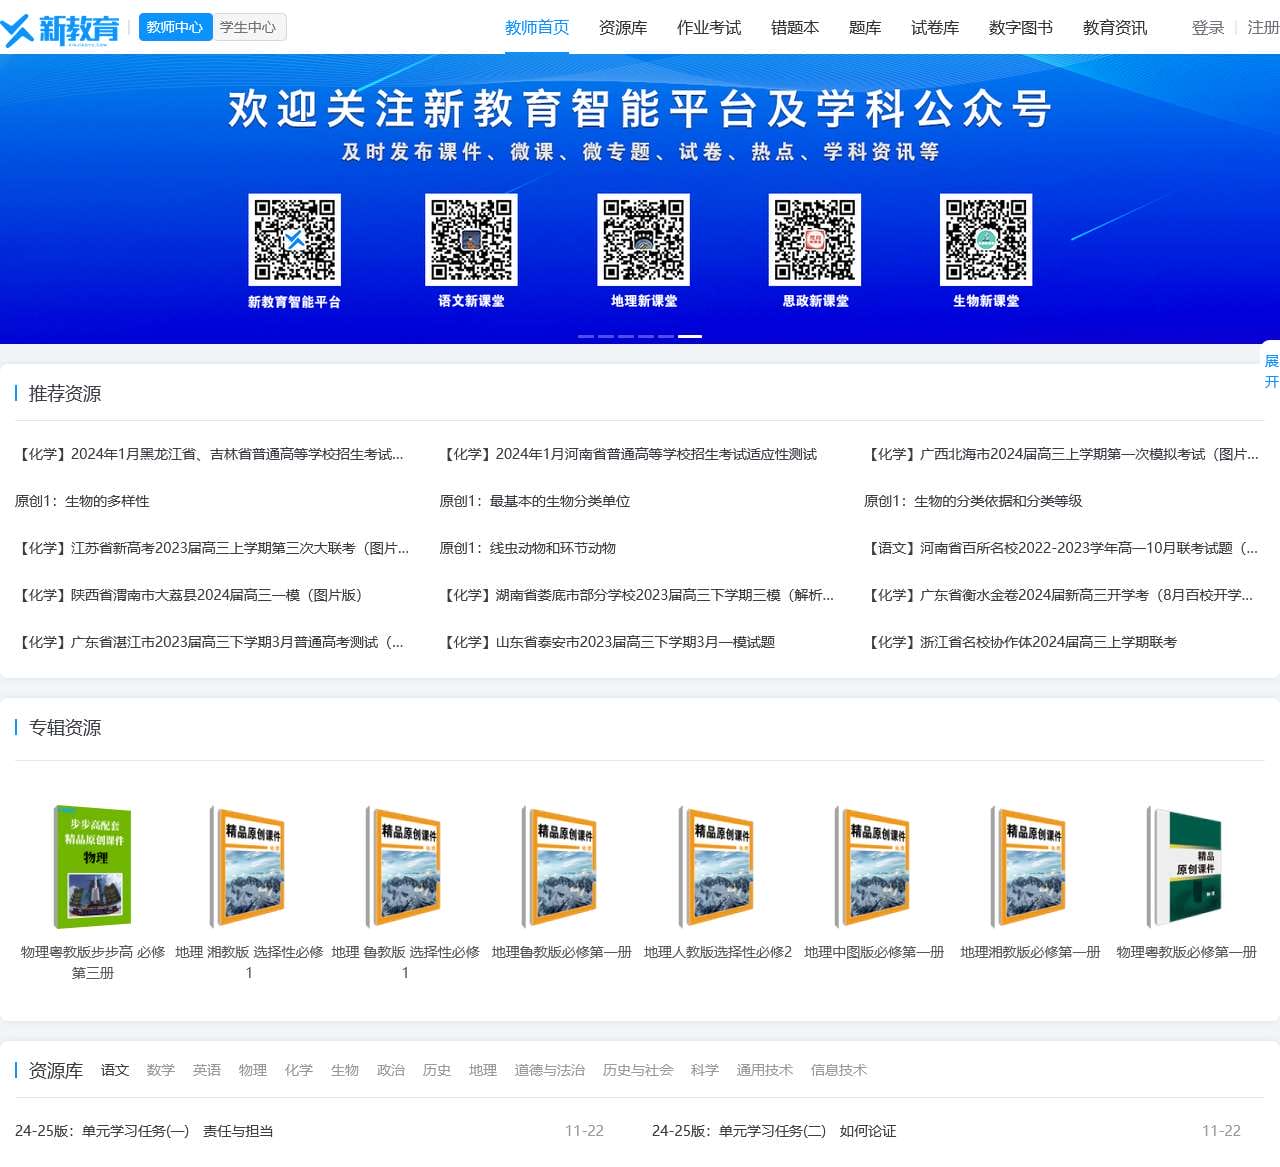
Task: Click the 新教育智能平台 QR code
Action: (294, 240)
